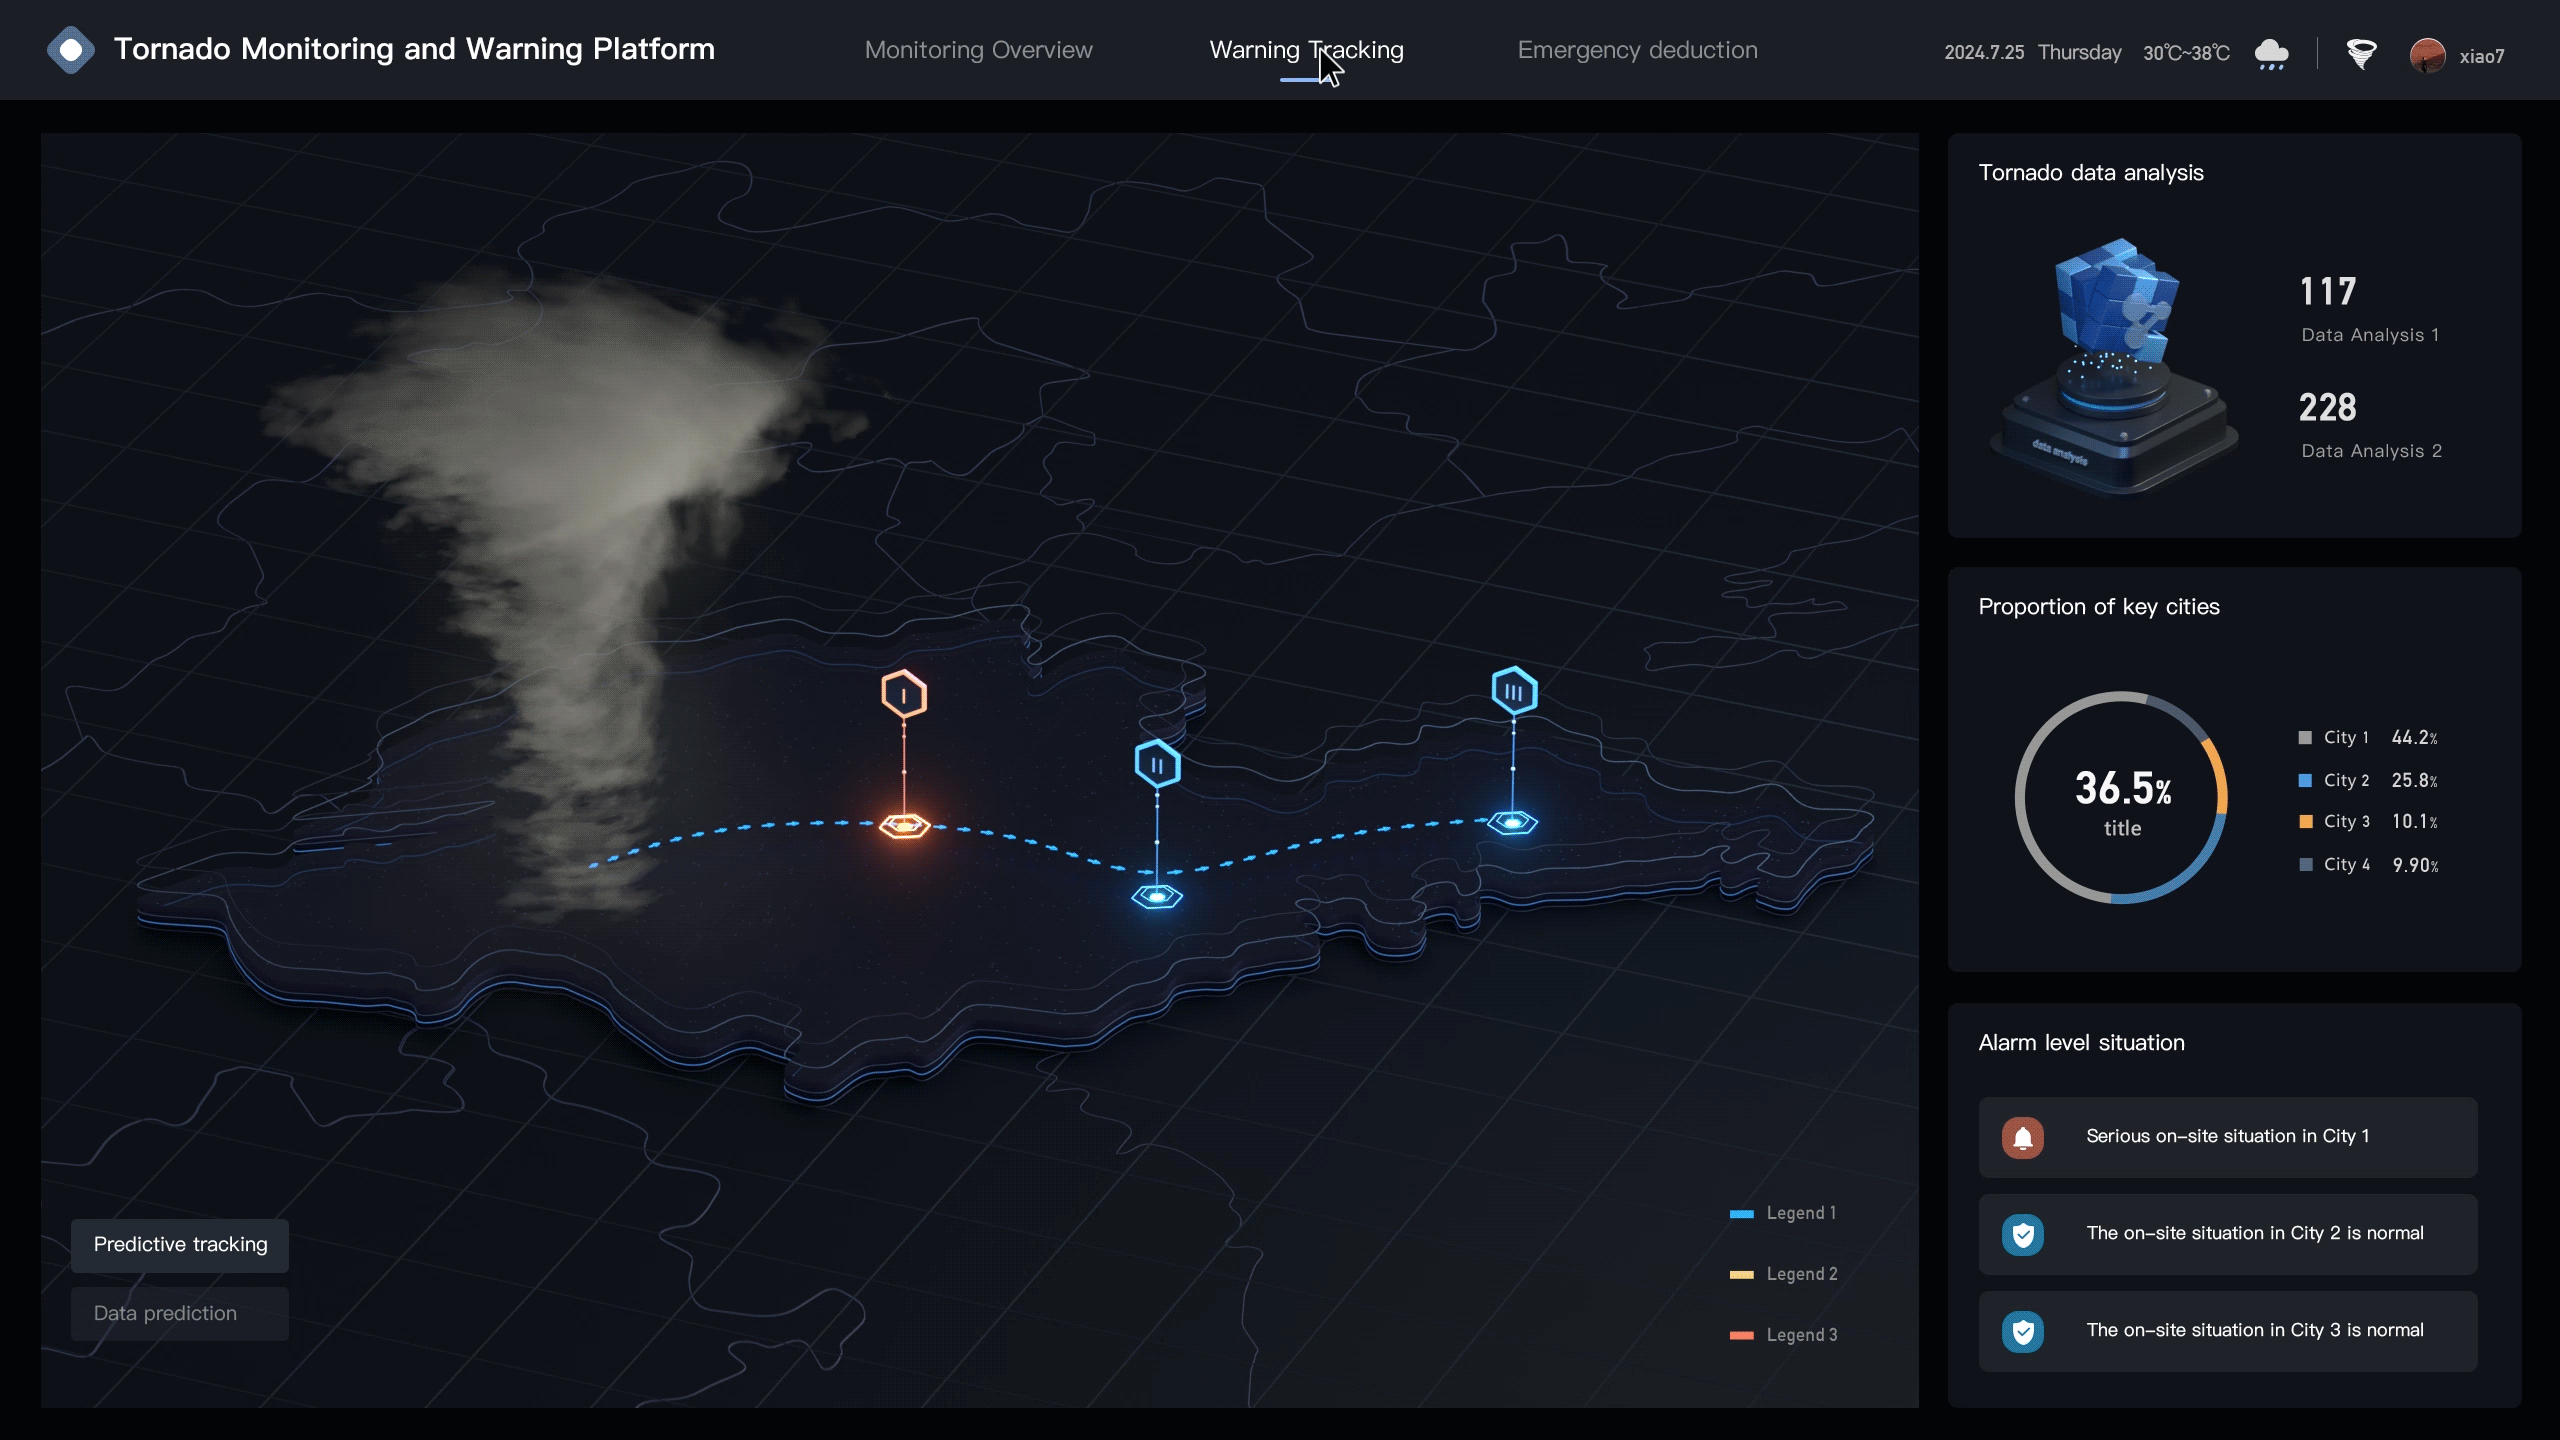Click blue base point under marker II
This screenshot has height=1440, width=2560.
coord(1157,896)
